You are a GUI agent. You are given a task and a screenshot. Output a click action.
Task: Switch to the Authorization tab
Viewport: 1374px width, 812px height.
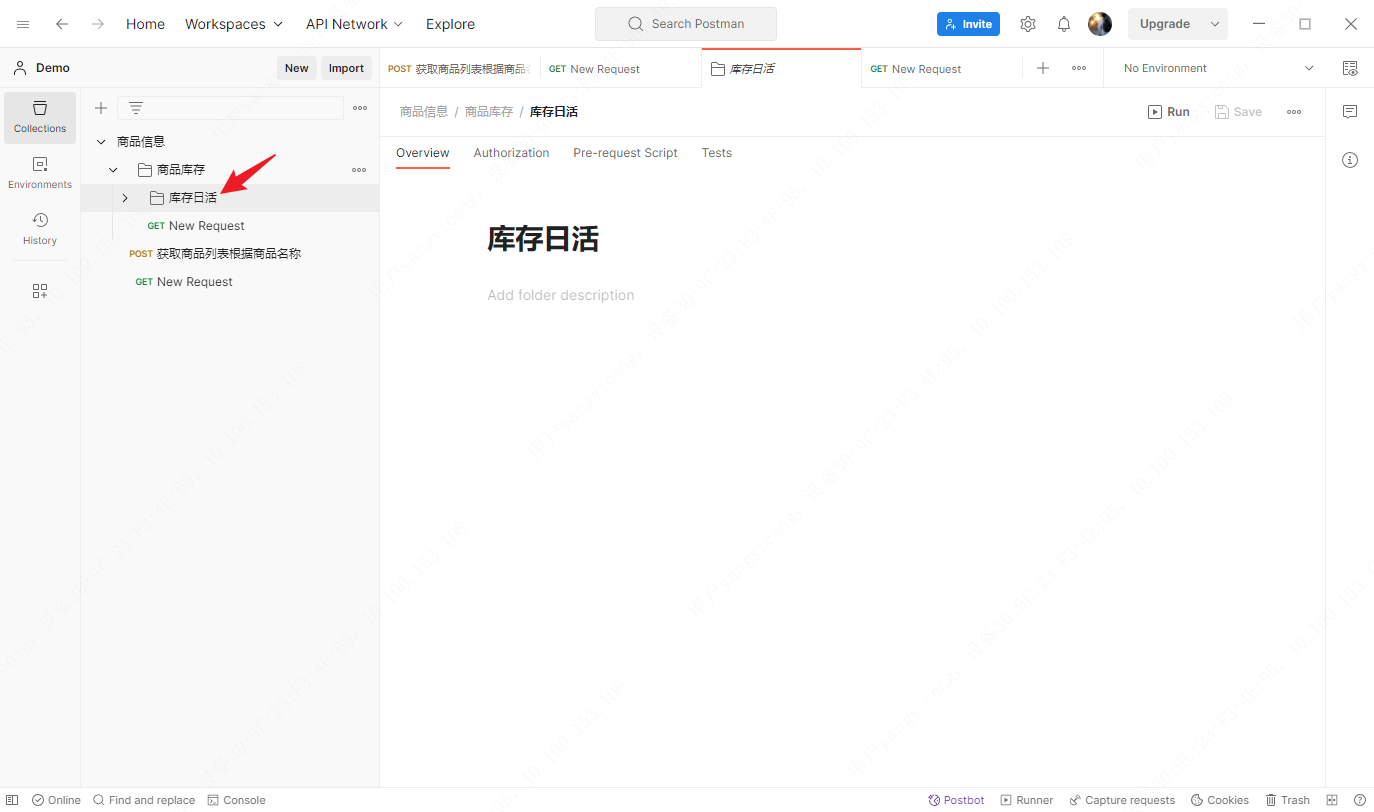click(511, 153)
